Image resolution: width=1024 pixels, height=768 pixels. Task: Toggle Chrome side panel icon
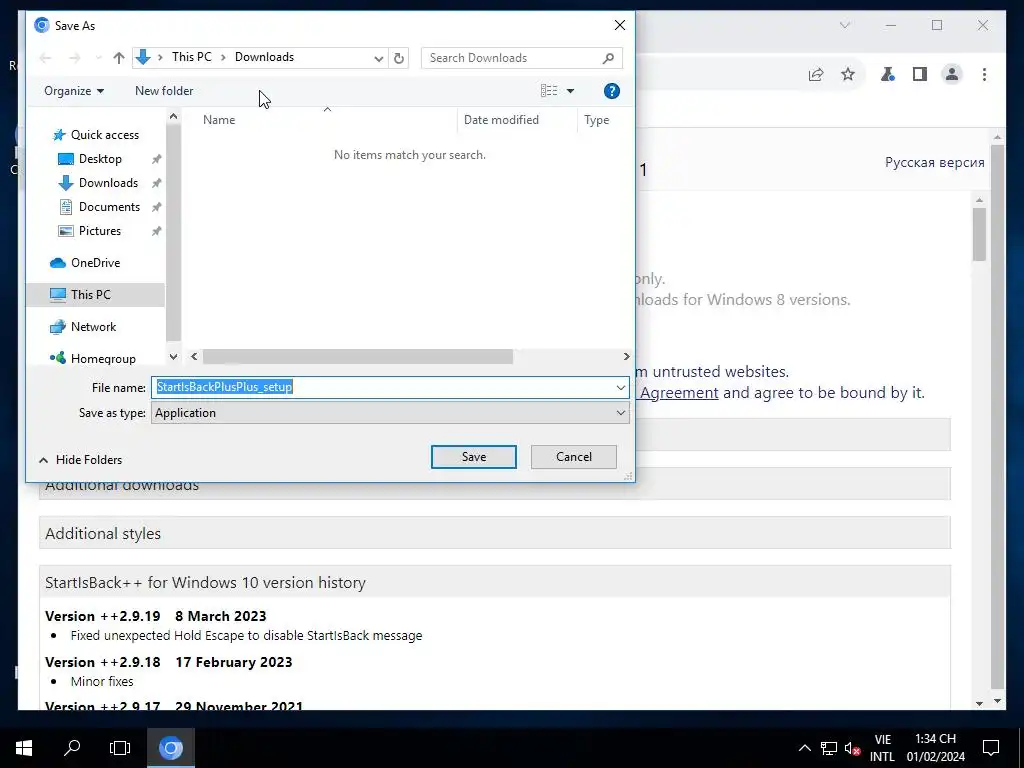coord(920,74)
